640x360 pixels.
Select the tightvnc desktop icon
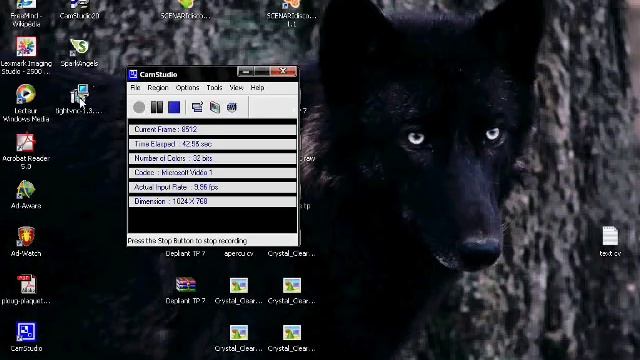tap(79, 94)
